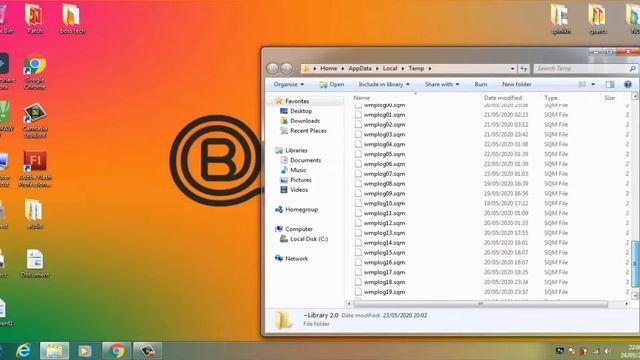
Task: Click the Forward navigation arrow in Explorer
Action: point(287,68)
